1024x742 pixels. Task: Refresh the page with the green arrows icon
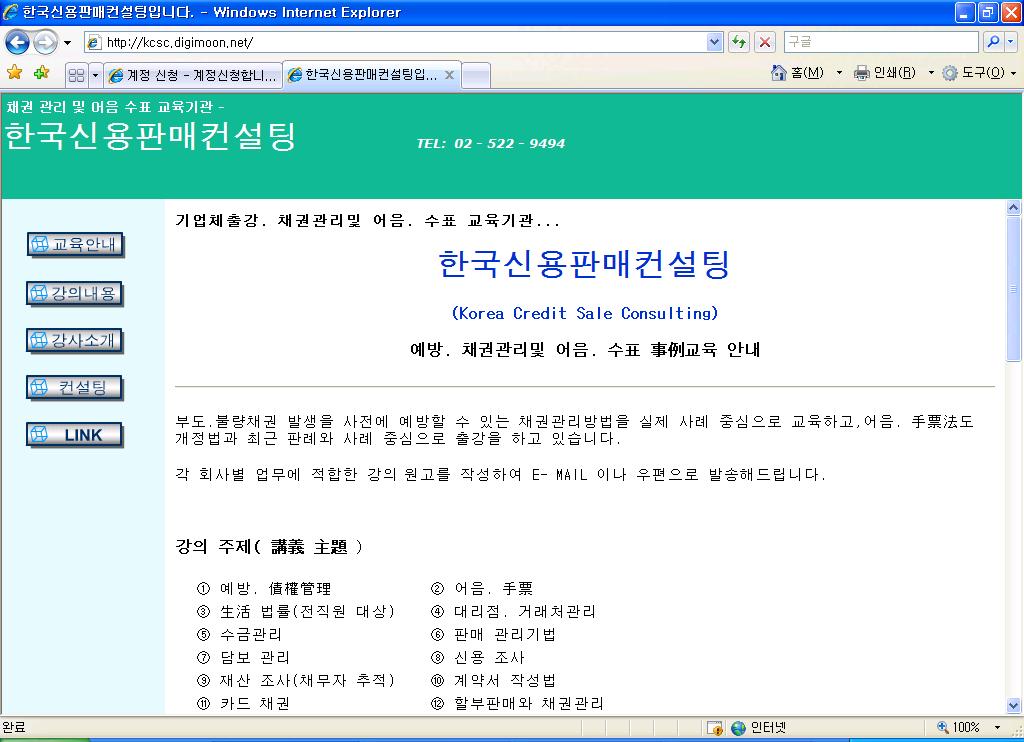point(739,42)
